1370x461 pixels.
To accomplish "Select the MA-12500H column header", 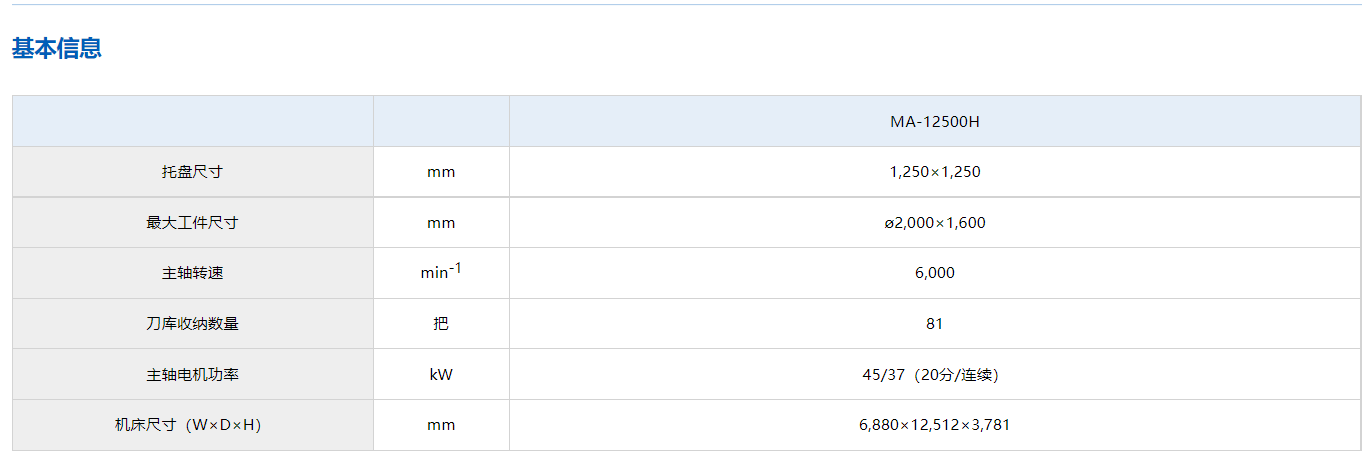I will pyautogui.click(x=935, y=122).
